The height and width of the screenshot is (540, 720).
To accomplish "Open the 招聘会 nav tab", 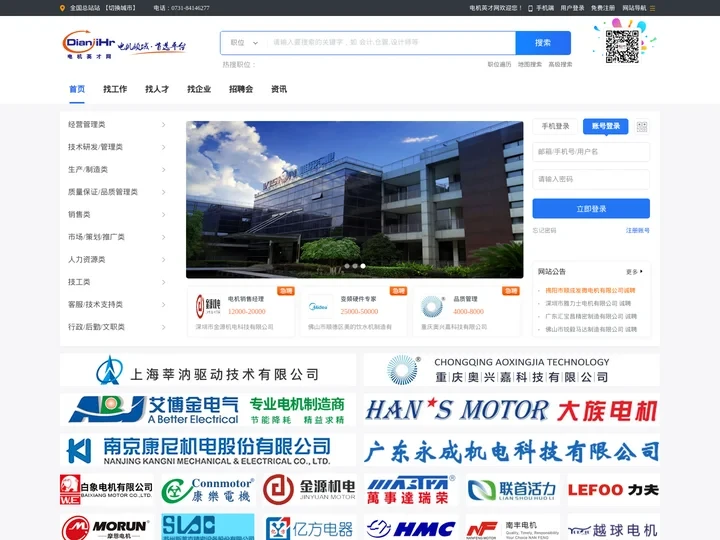I will (x=241, y=89).
